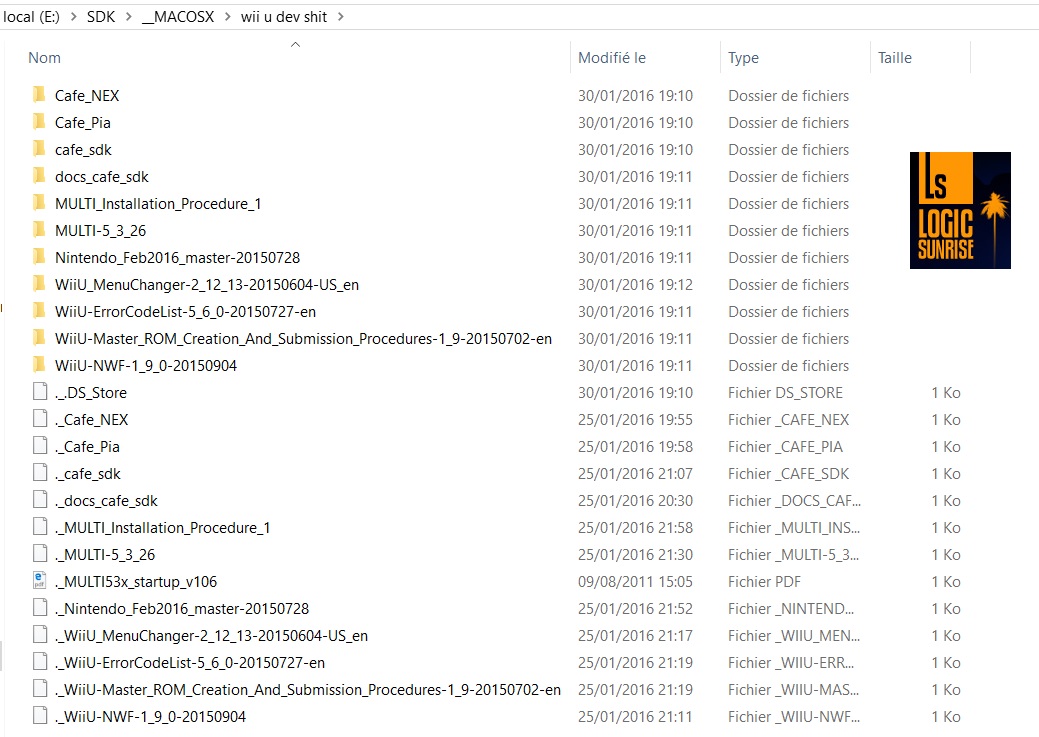The height and width of the screenshot is (737, 1039).
Task: Click the Fichier DS_STORE type cell
Action: tap(785, 392)
